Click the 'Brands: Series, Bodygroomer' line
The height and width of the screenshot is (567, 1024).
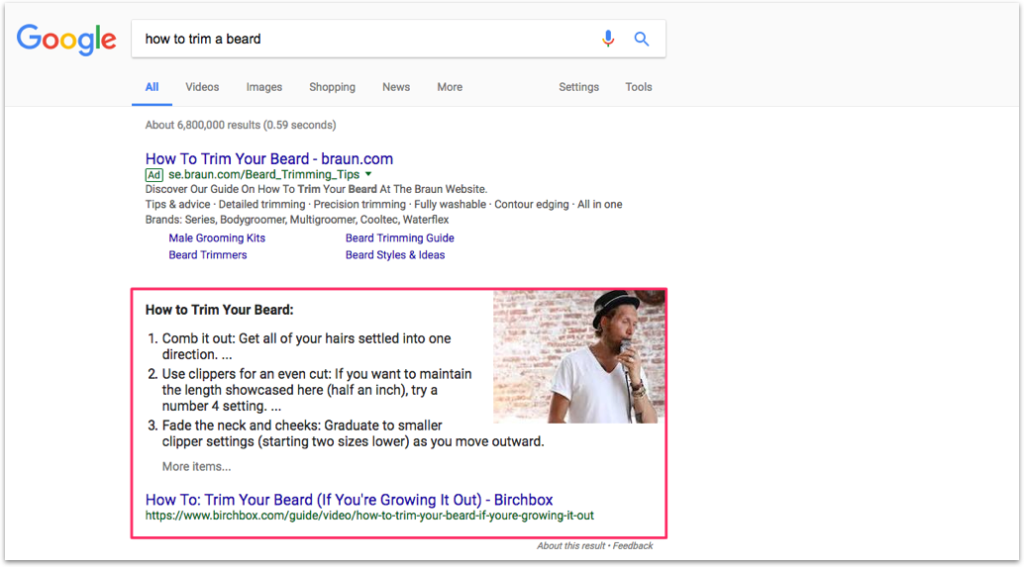tap(297, 219)
